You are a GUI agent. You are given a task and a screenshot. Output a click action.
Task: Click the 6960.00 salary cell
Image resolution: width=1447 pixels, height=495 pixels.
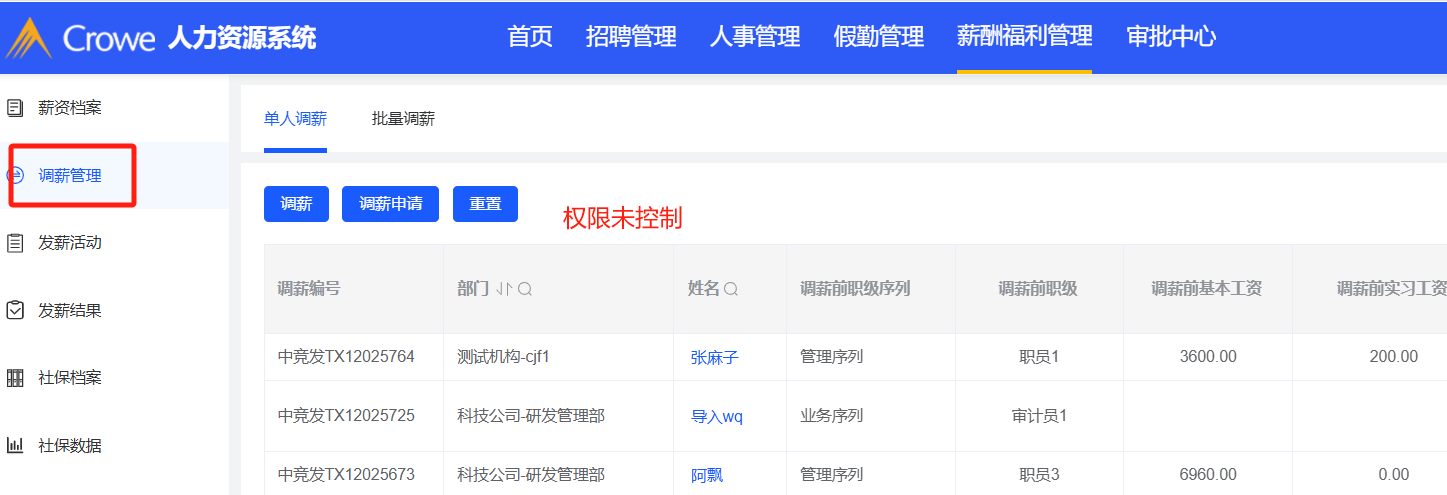tap(1208, 474)
